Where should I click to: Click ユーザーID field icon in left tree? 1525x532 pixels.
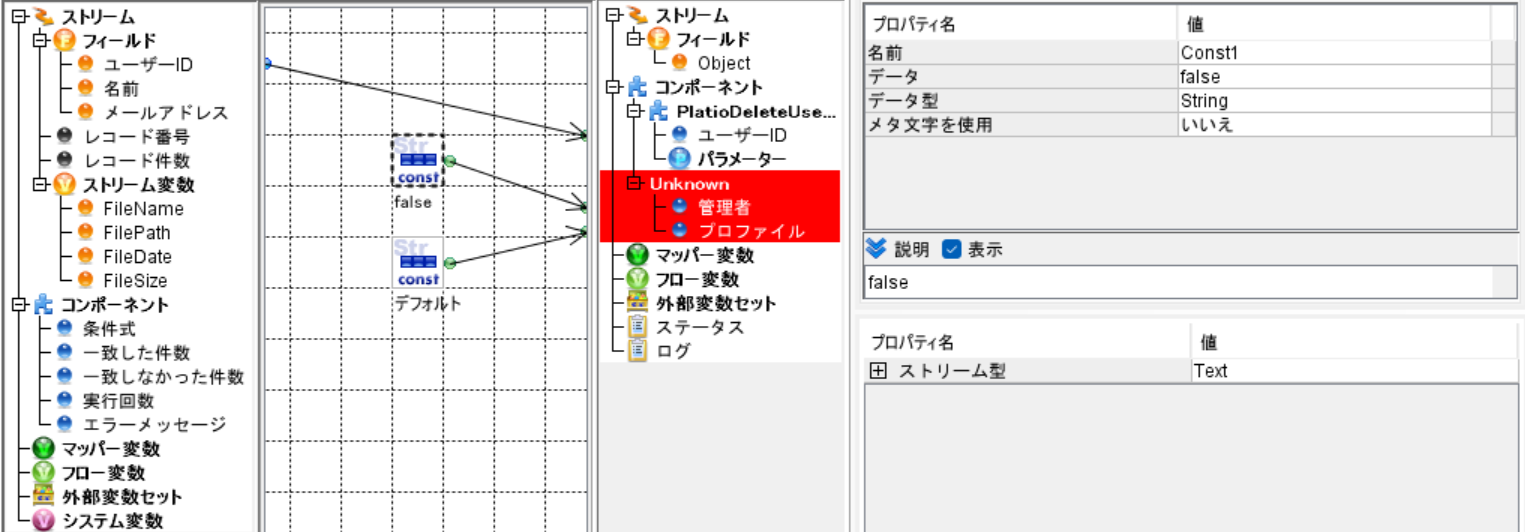[x=85, y=65]
